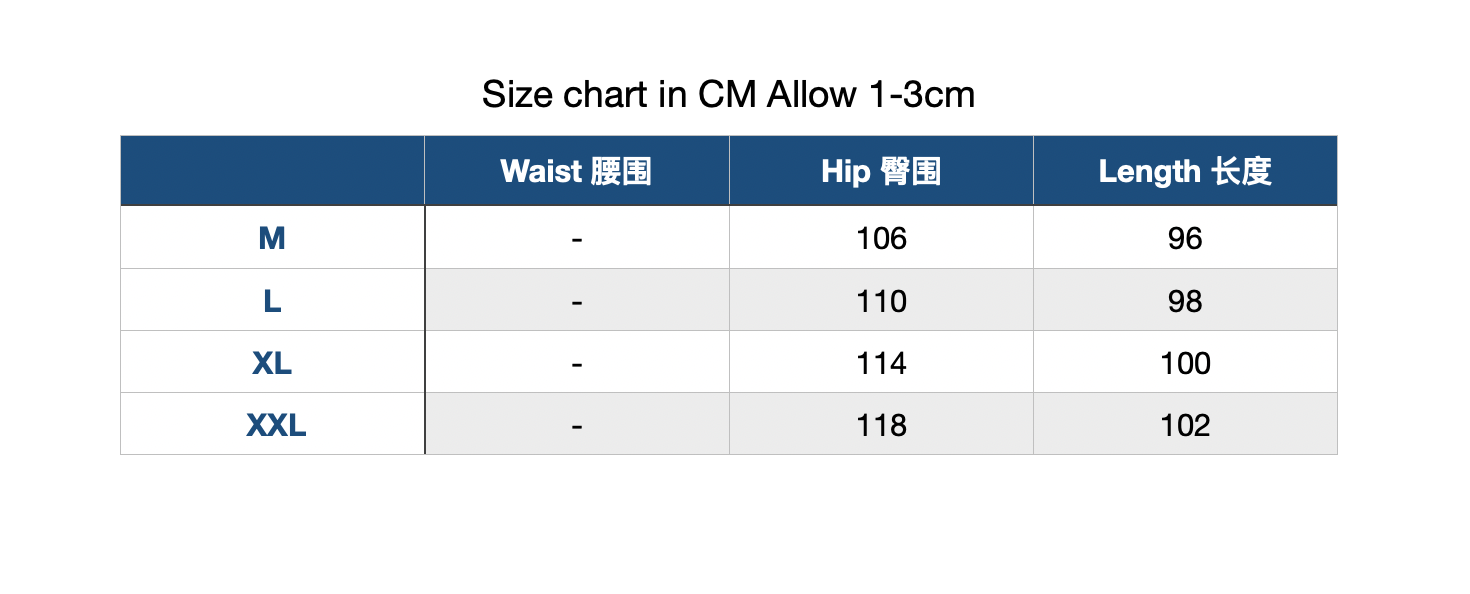This screenshot has width=1470, height=594.
Task: Select the length value 96 cell
Action: point(1185,238)
